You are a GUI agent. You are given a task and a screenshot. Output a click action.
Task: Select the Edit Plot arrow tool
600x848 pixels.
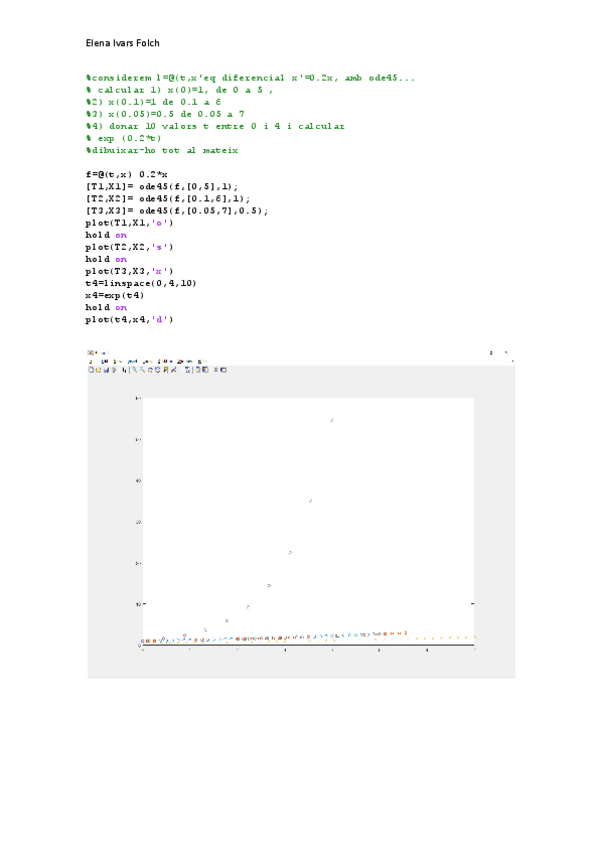coord(124,370)
